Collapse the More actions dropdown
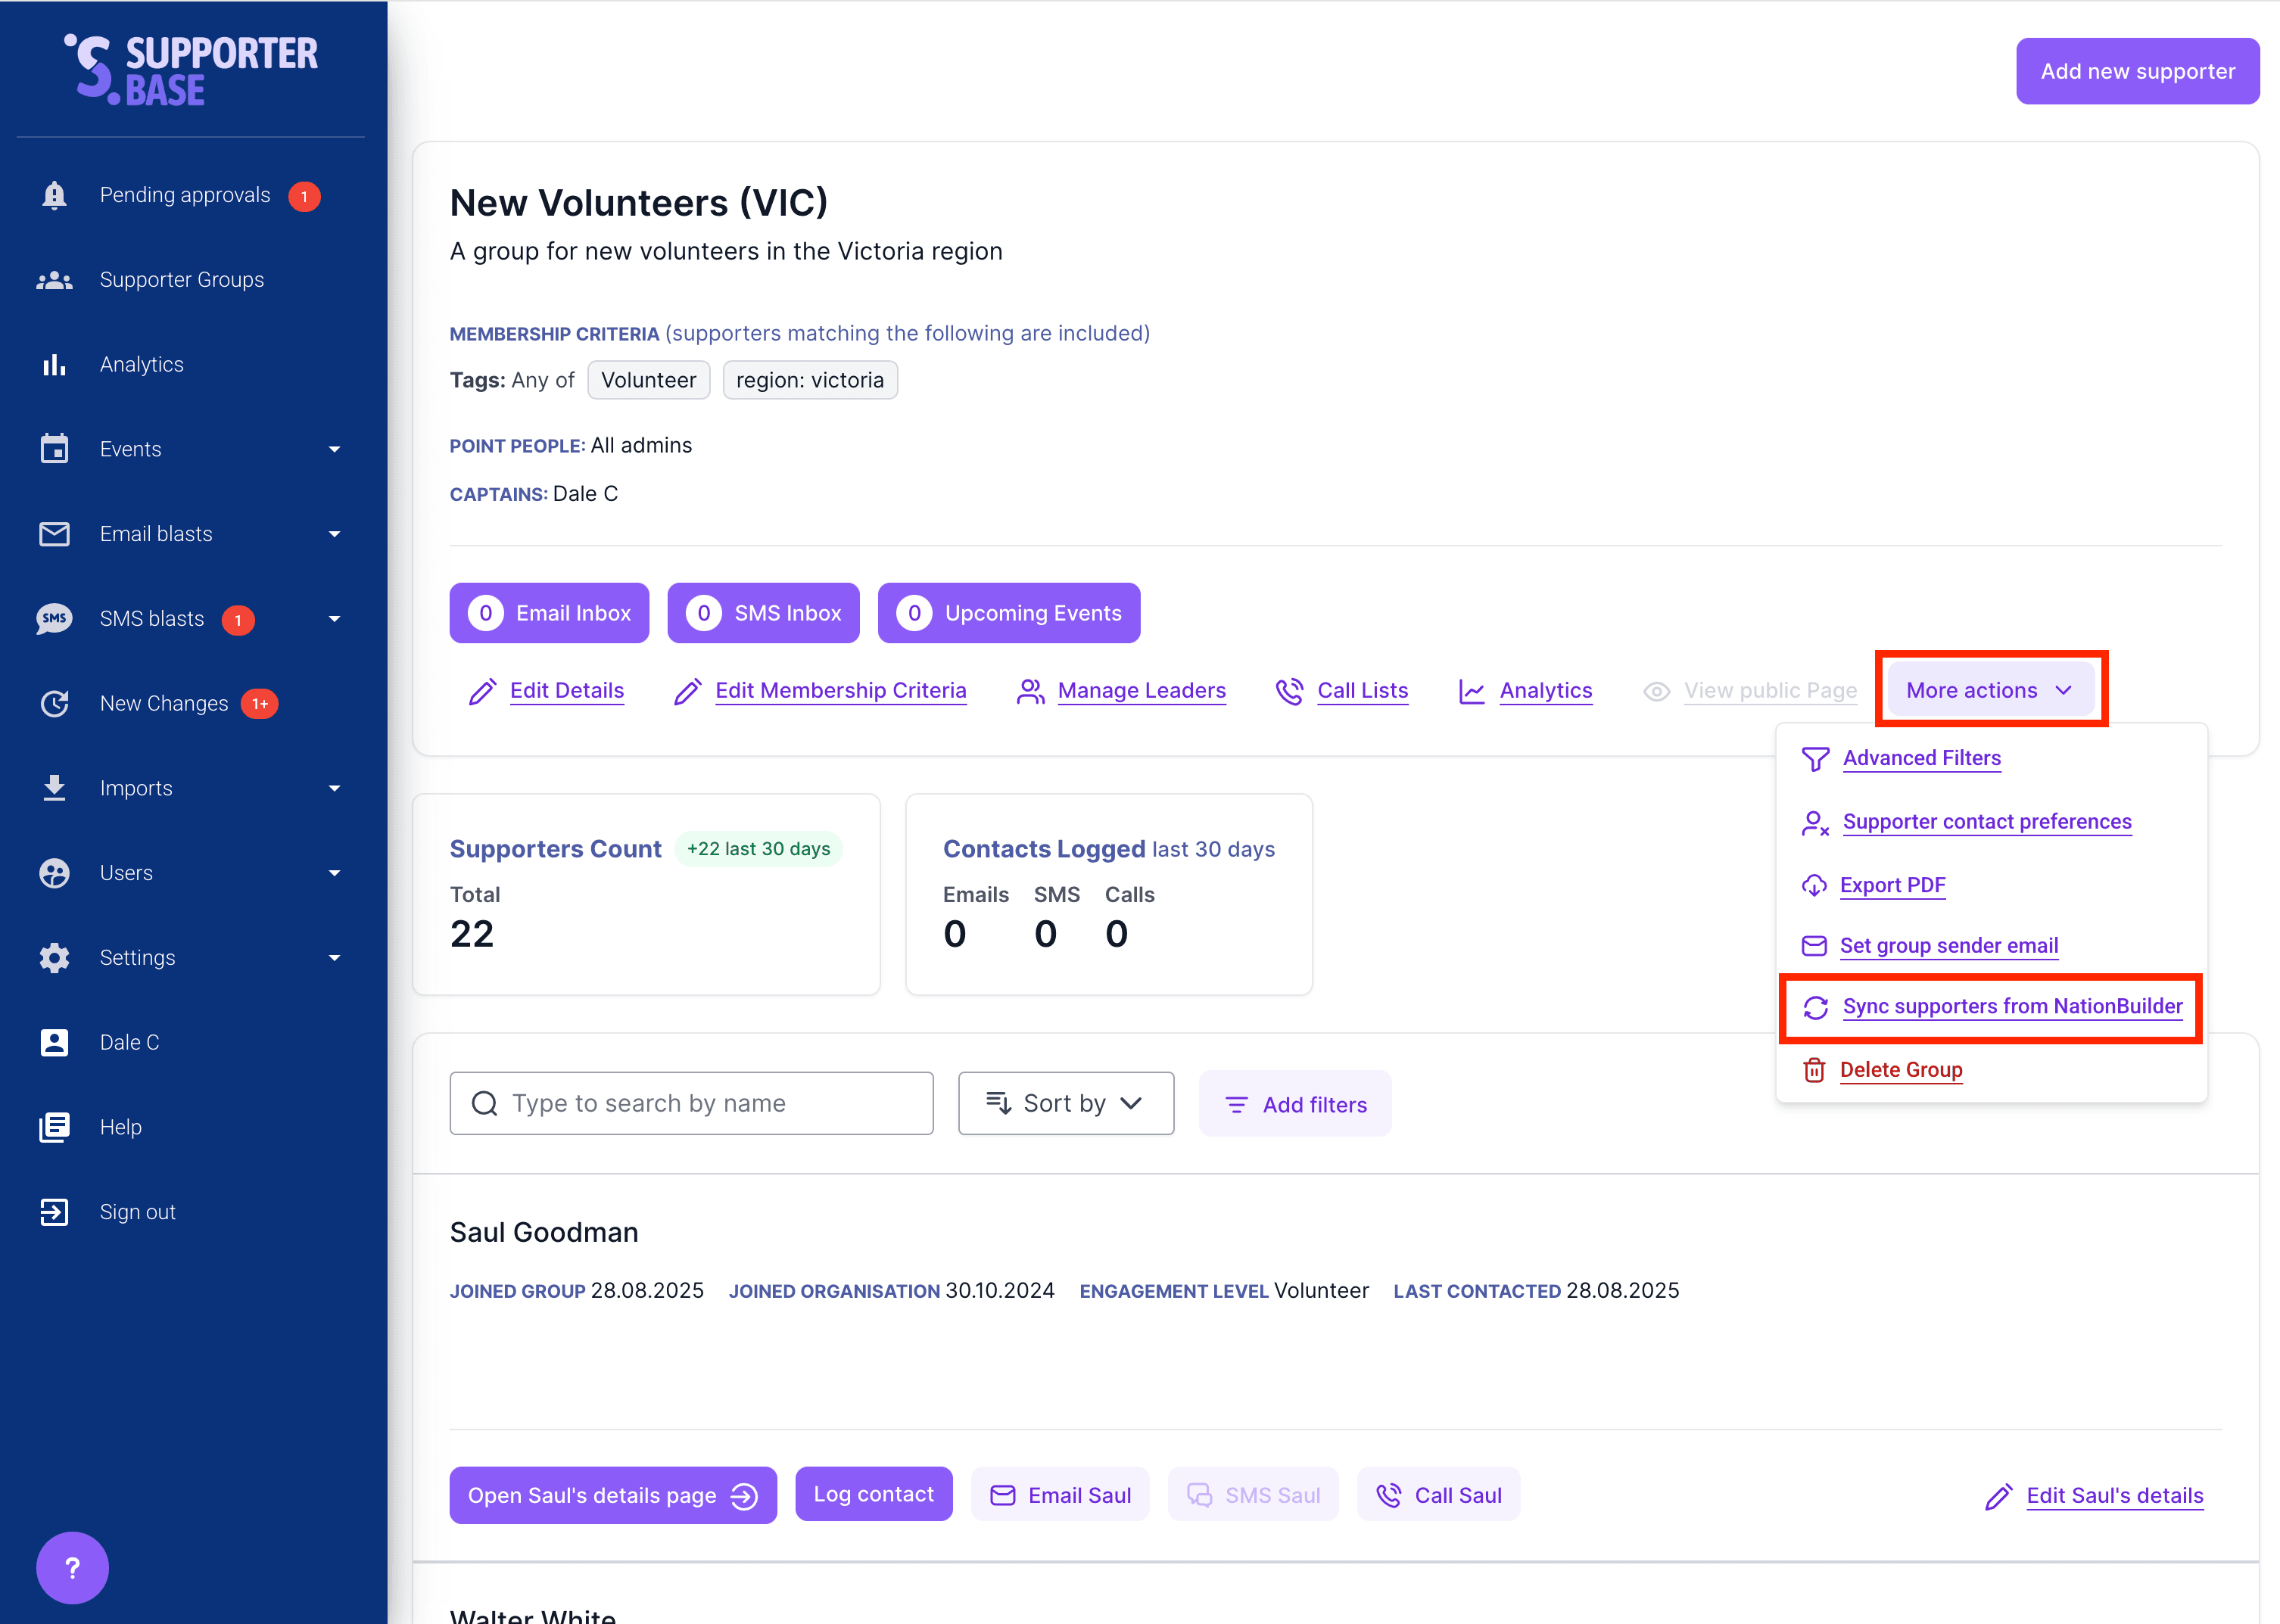The width and height of the screenshot is (2280, 1624). (1989, 690)
